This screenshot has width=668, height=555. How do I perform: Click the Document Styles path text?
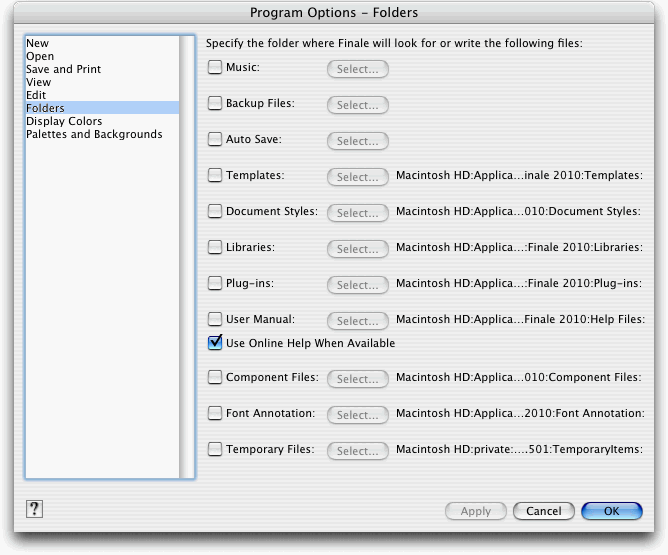(518, 211)
